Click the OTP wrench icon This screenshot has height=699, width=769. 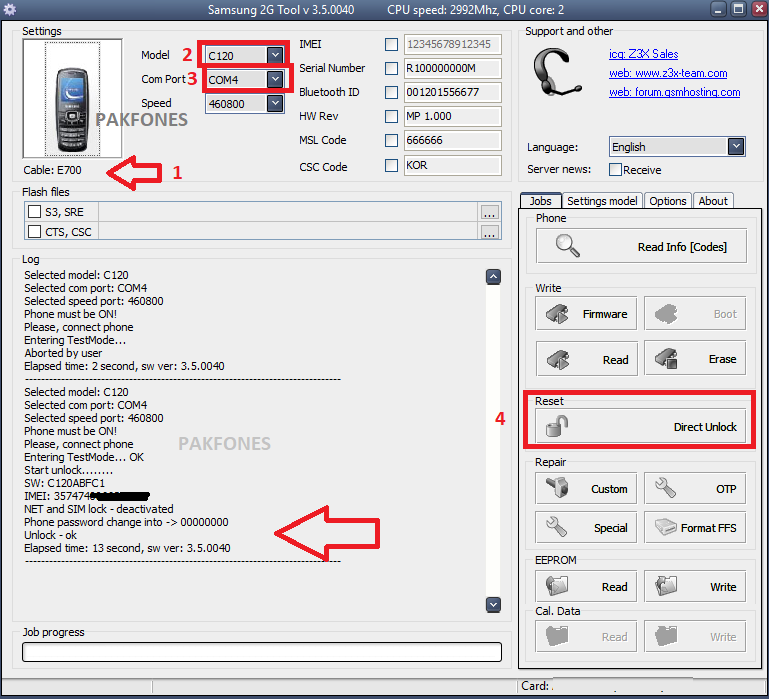666,488
